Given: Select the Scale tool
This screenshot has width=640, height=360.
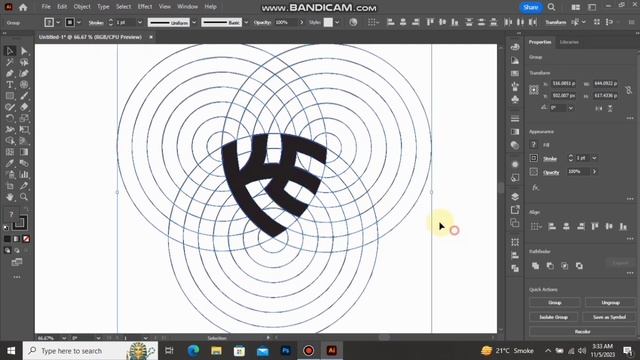Looking at the screenshot, I should (x=24, y=118).
